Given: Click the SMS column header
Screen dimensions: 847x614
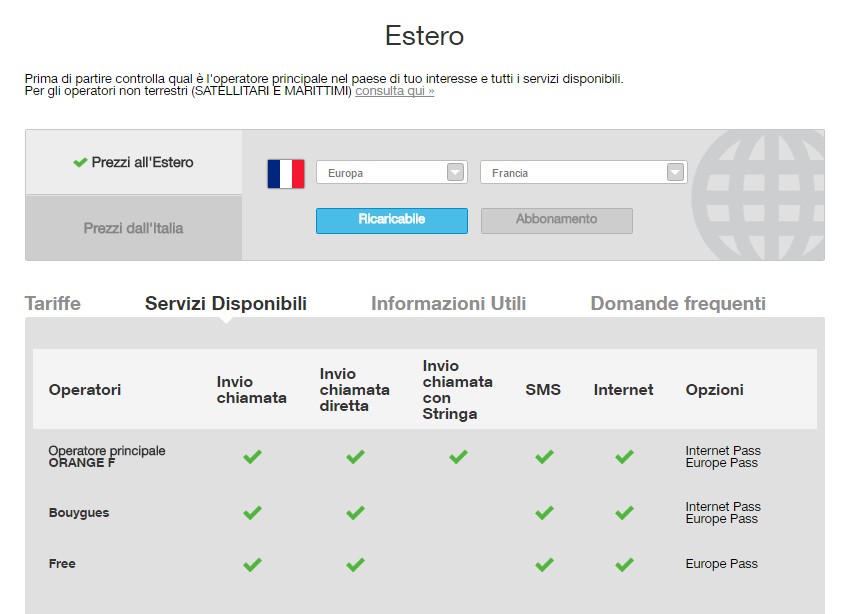Looking at the screenshot, I should click(543, 390).
